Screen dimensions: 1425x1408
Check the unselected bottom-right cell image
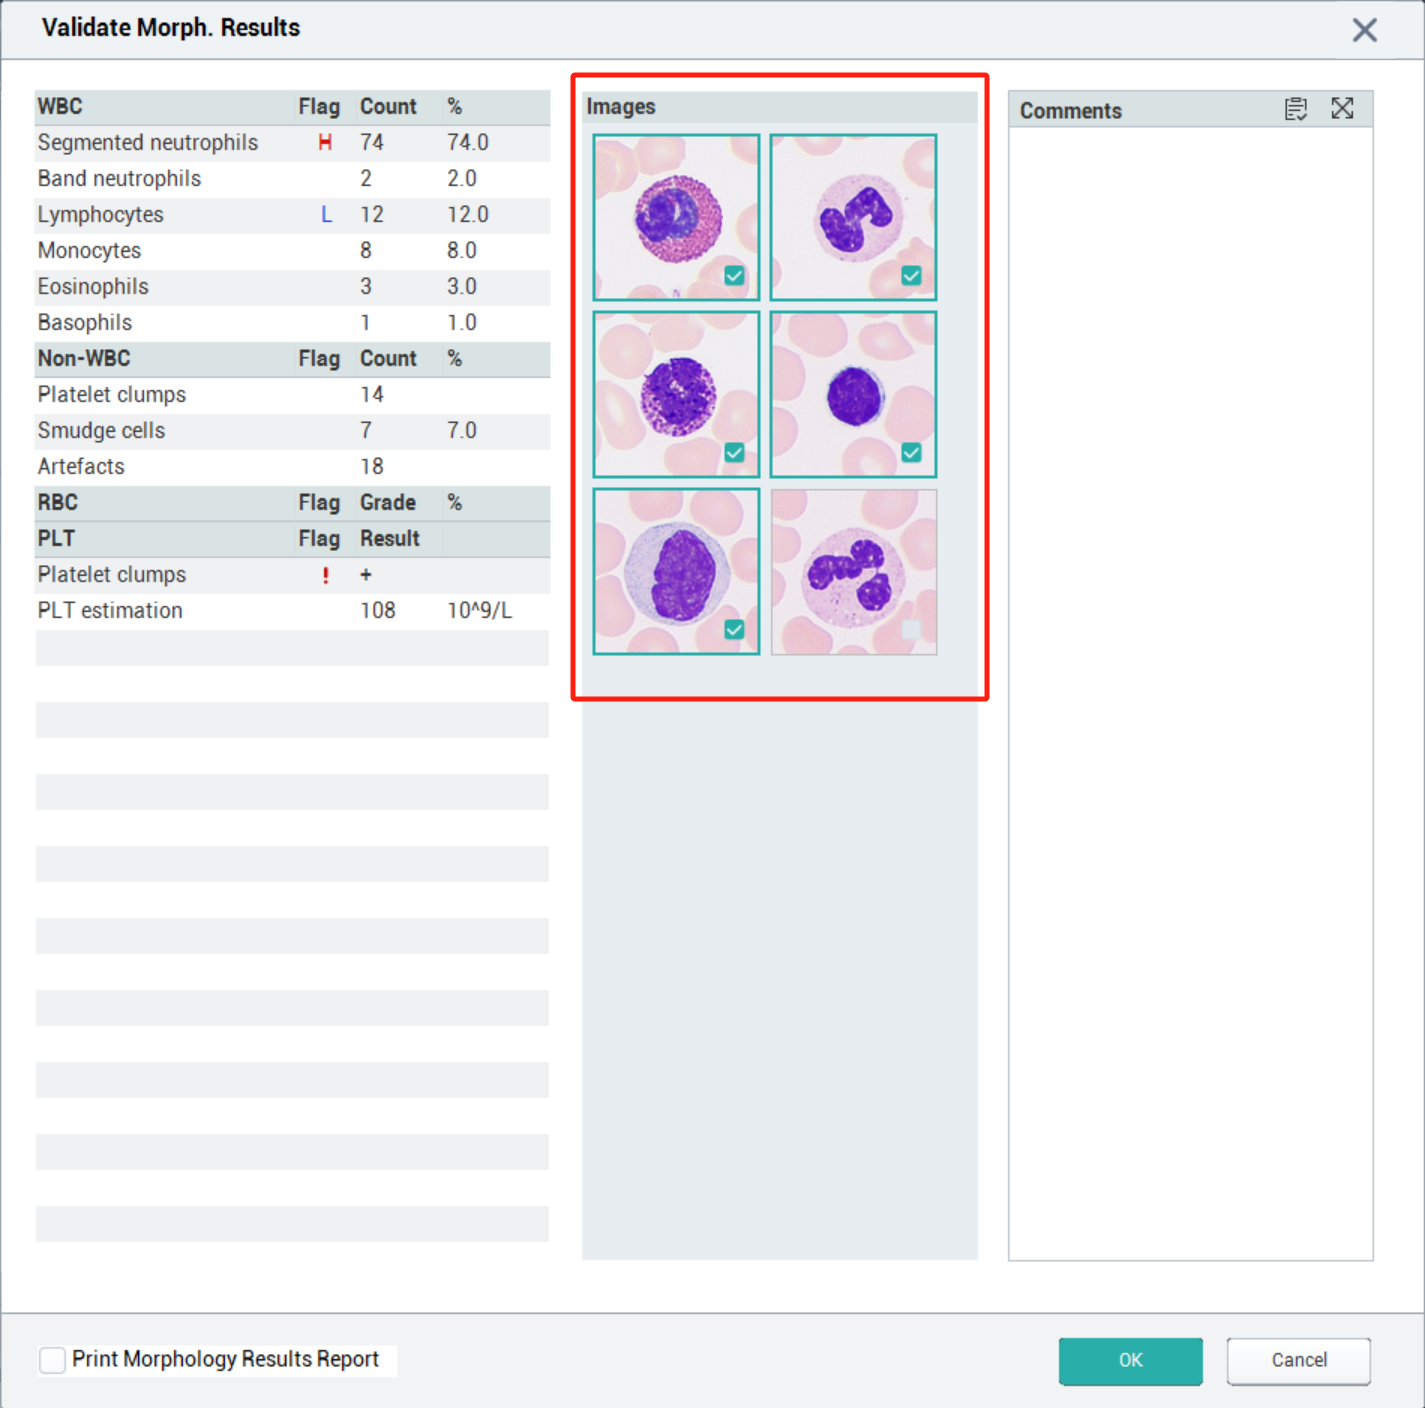coord(911,629)
